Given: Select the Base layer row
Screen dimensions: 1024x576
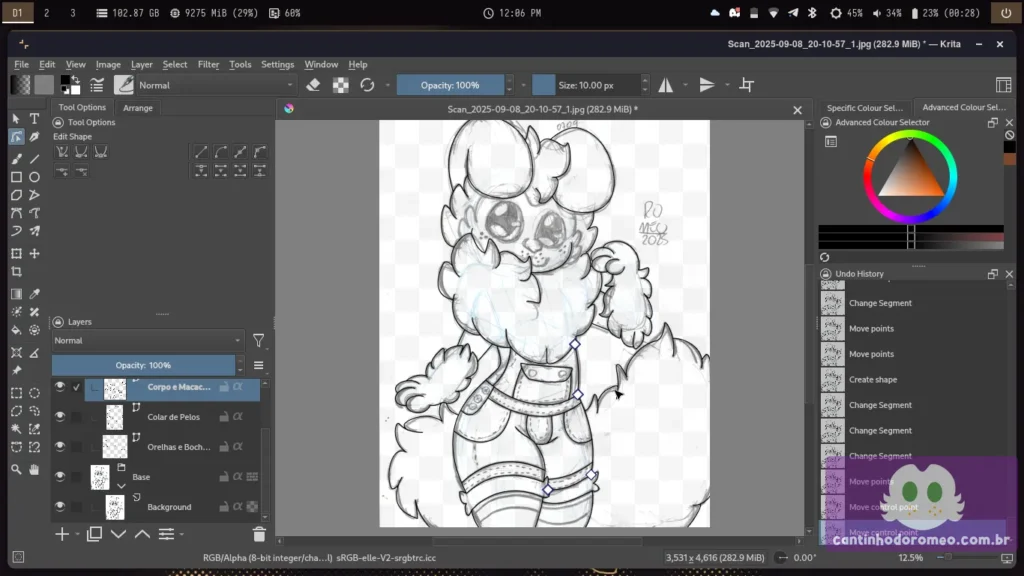Looking at the screenshot, I should point(155,477).
